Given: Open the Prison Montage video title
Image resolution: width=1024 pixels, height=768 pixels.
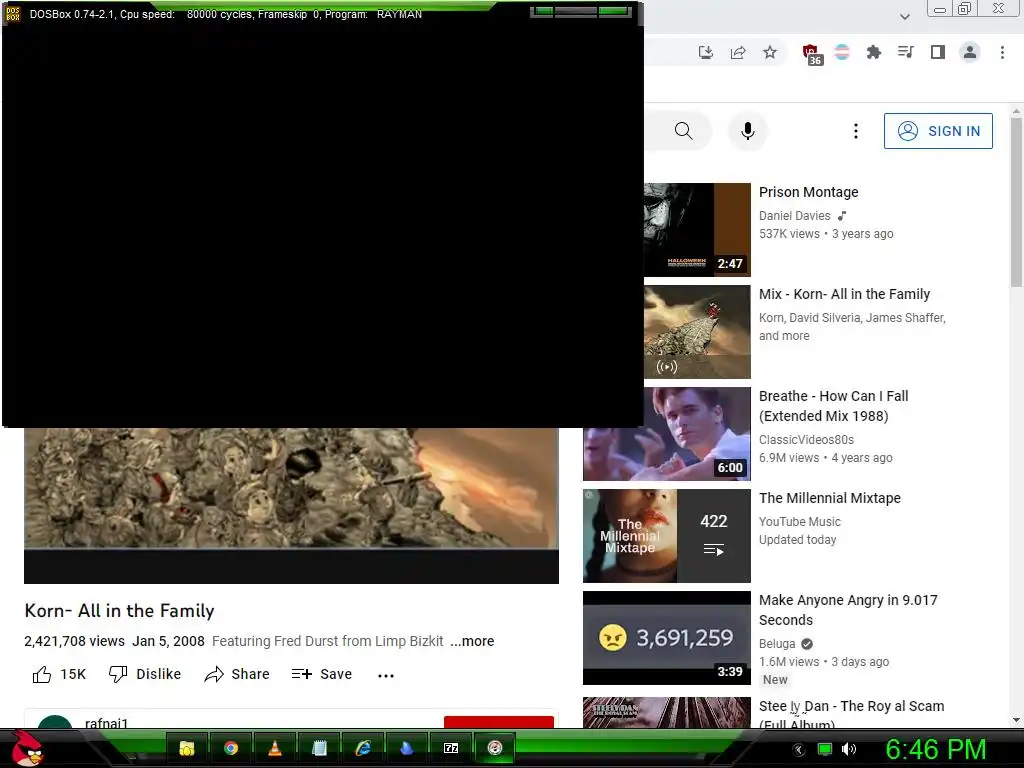Looking at the screenshot, I should point(808,192).
